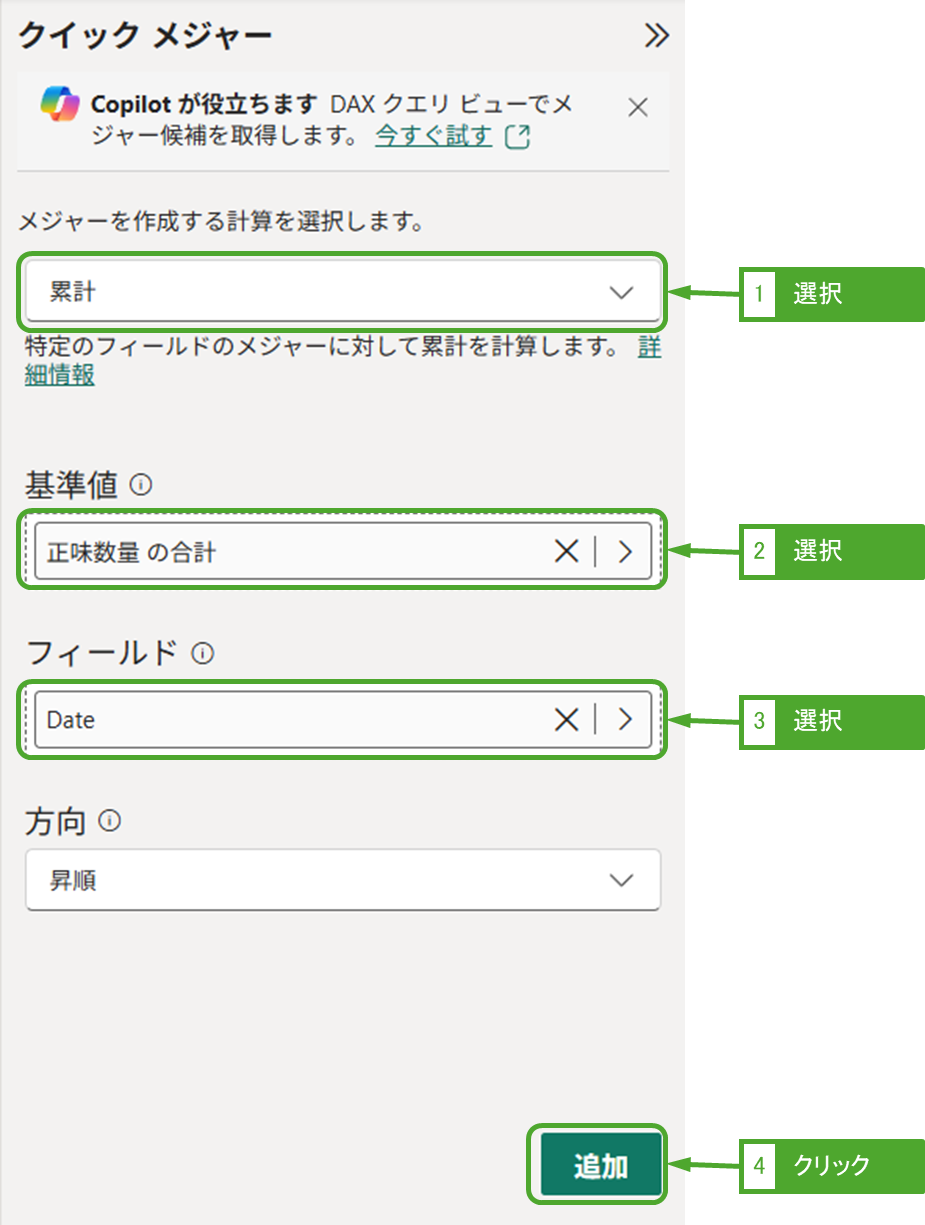The width and height of the screenshot is (925, 1225).
Task: Clear the 正味数量 の合計 base value
Action: tap(566, 551)
